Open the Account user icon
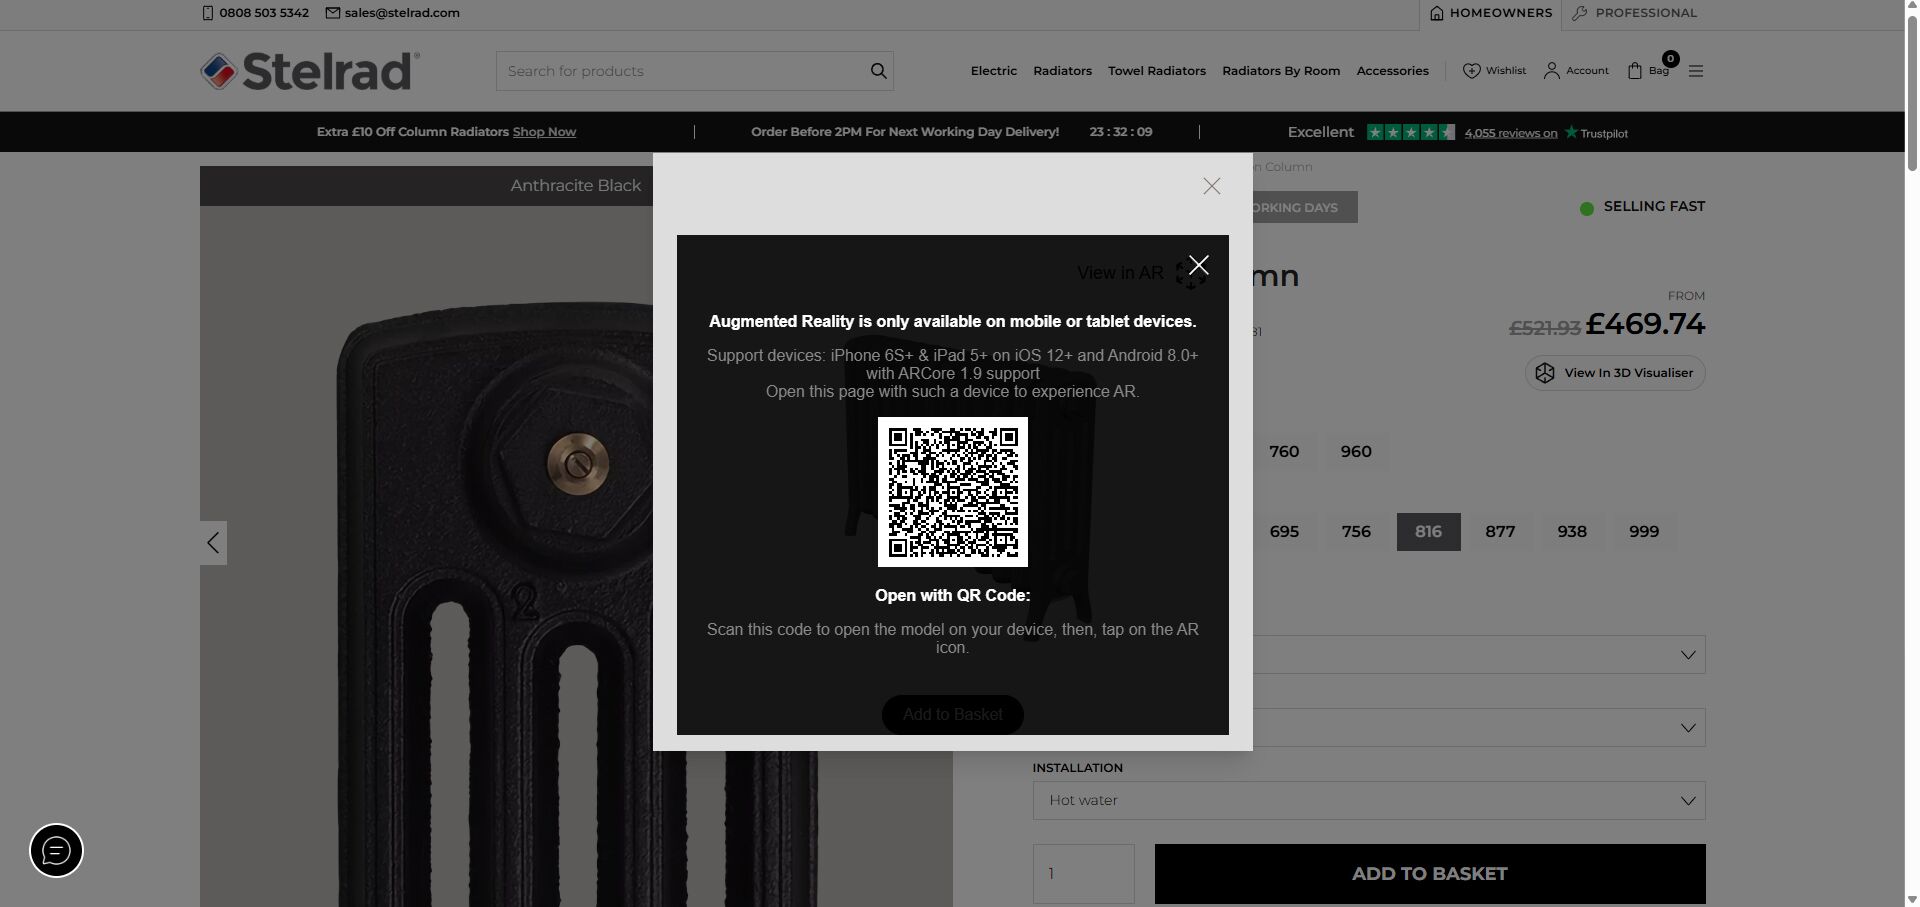Screen dimensions: 1920x907 coord(1551,71)
